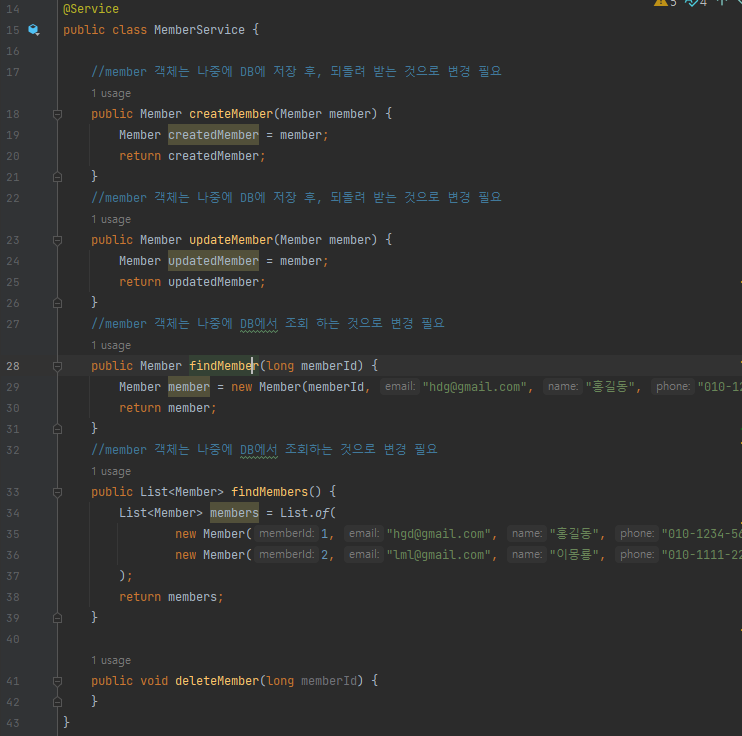
Task: Click the highlighted member variable on line 29
Action: pos(189,387)
